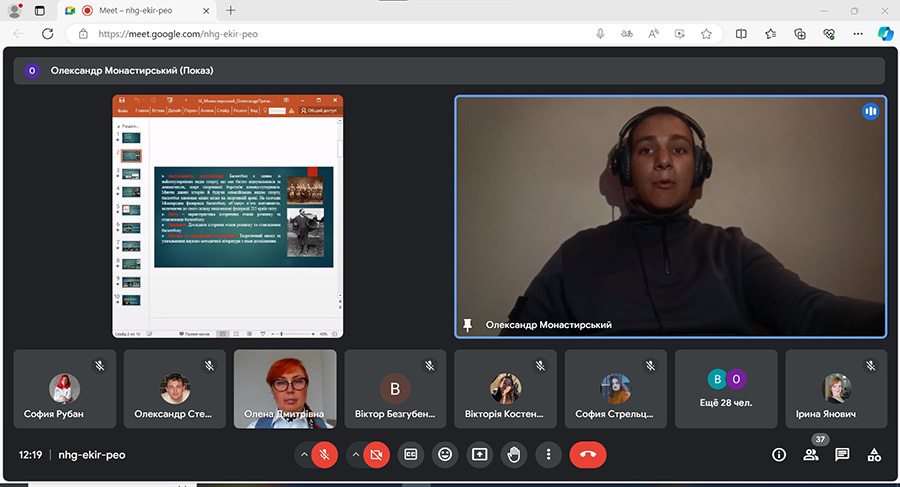This screenshot has width=900, height=487.
Task: Click the speaking indicator on main video tile
Action: click(870, 111)
